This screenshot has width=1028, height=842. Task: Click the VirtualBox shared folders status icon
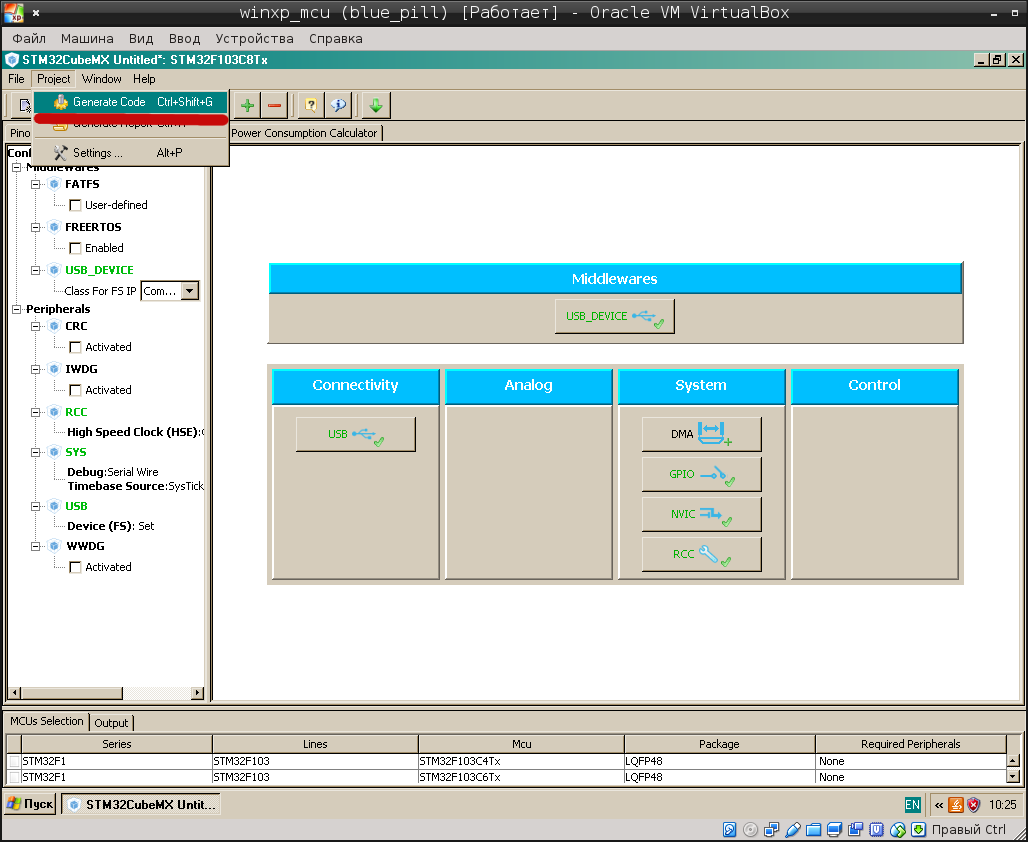[813, 830]
